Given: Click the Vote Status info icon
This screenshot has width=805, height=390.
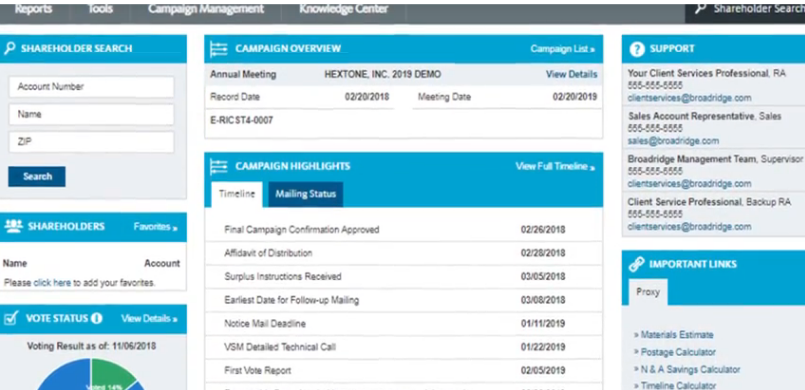Looking at the screenshot, I should point(97,319).
